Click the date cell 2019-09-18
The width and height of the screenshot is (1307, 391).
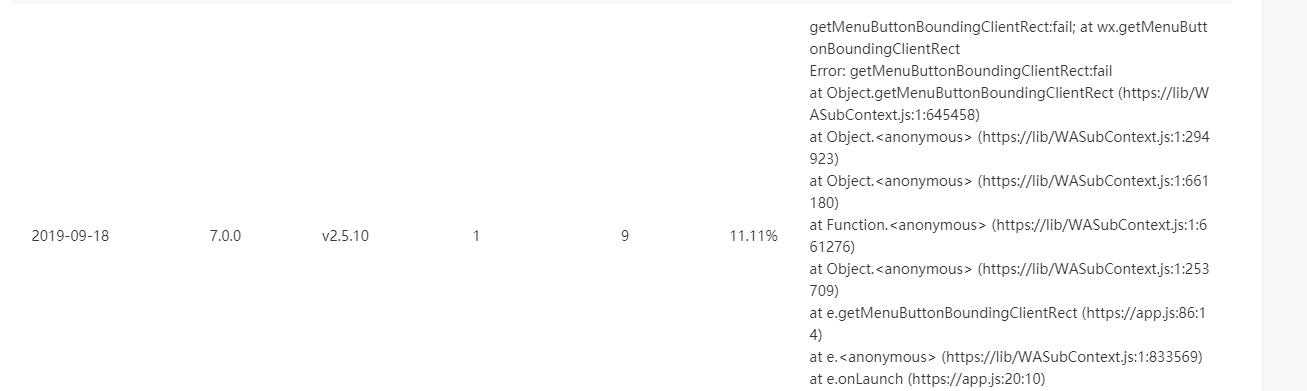coord(70,236)
